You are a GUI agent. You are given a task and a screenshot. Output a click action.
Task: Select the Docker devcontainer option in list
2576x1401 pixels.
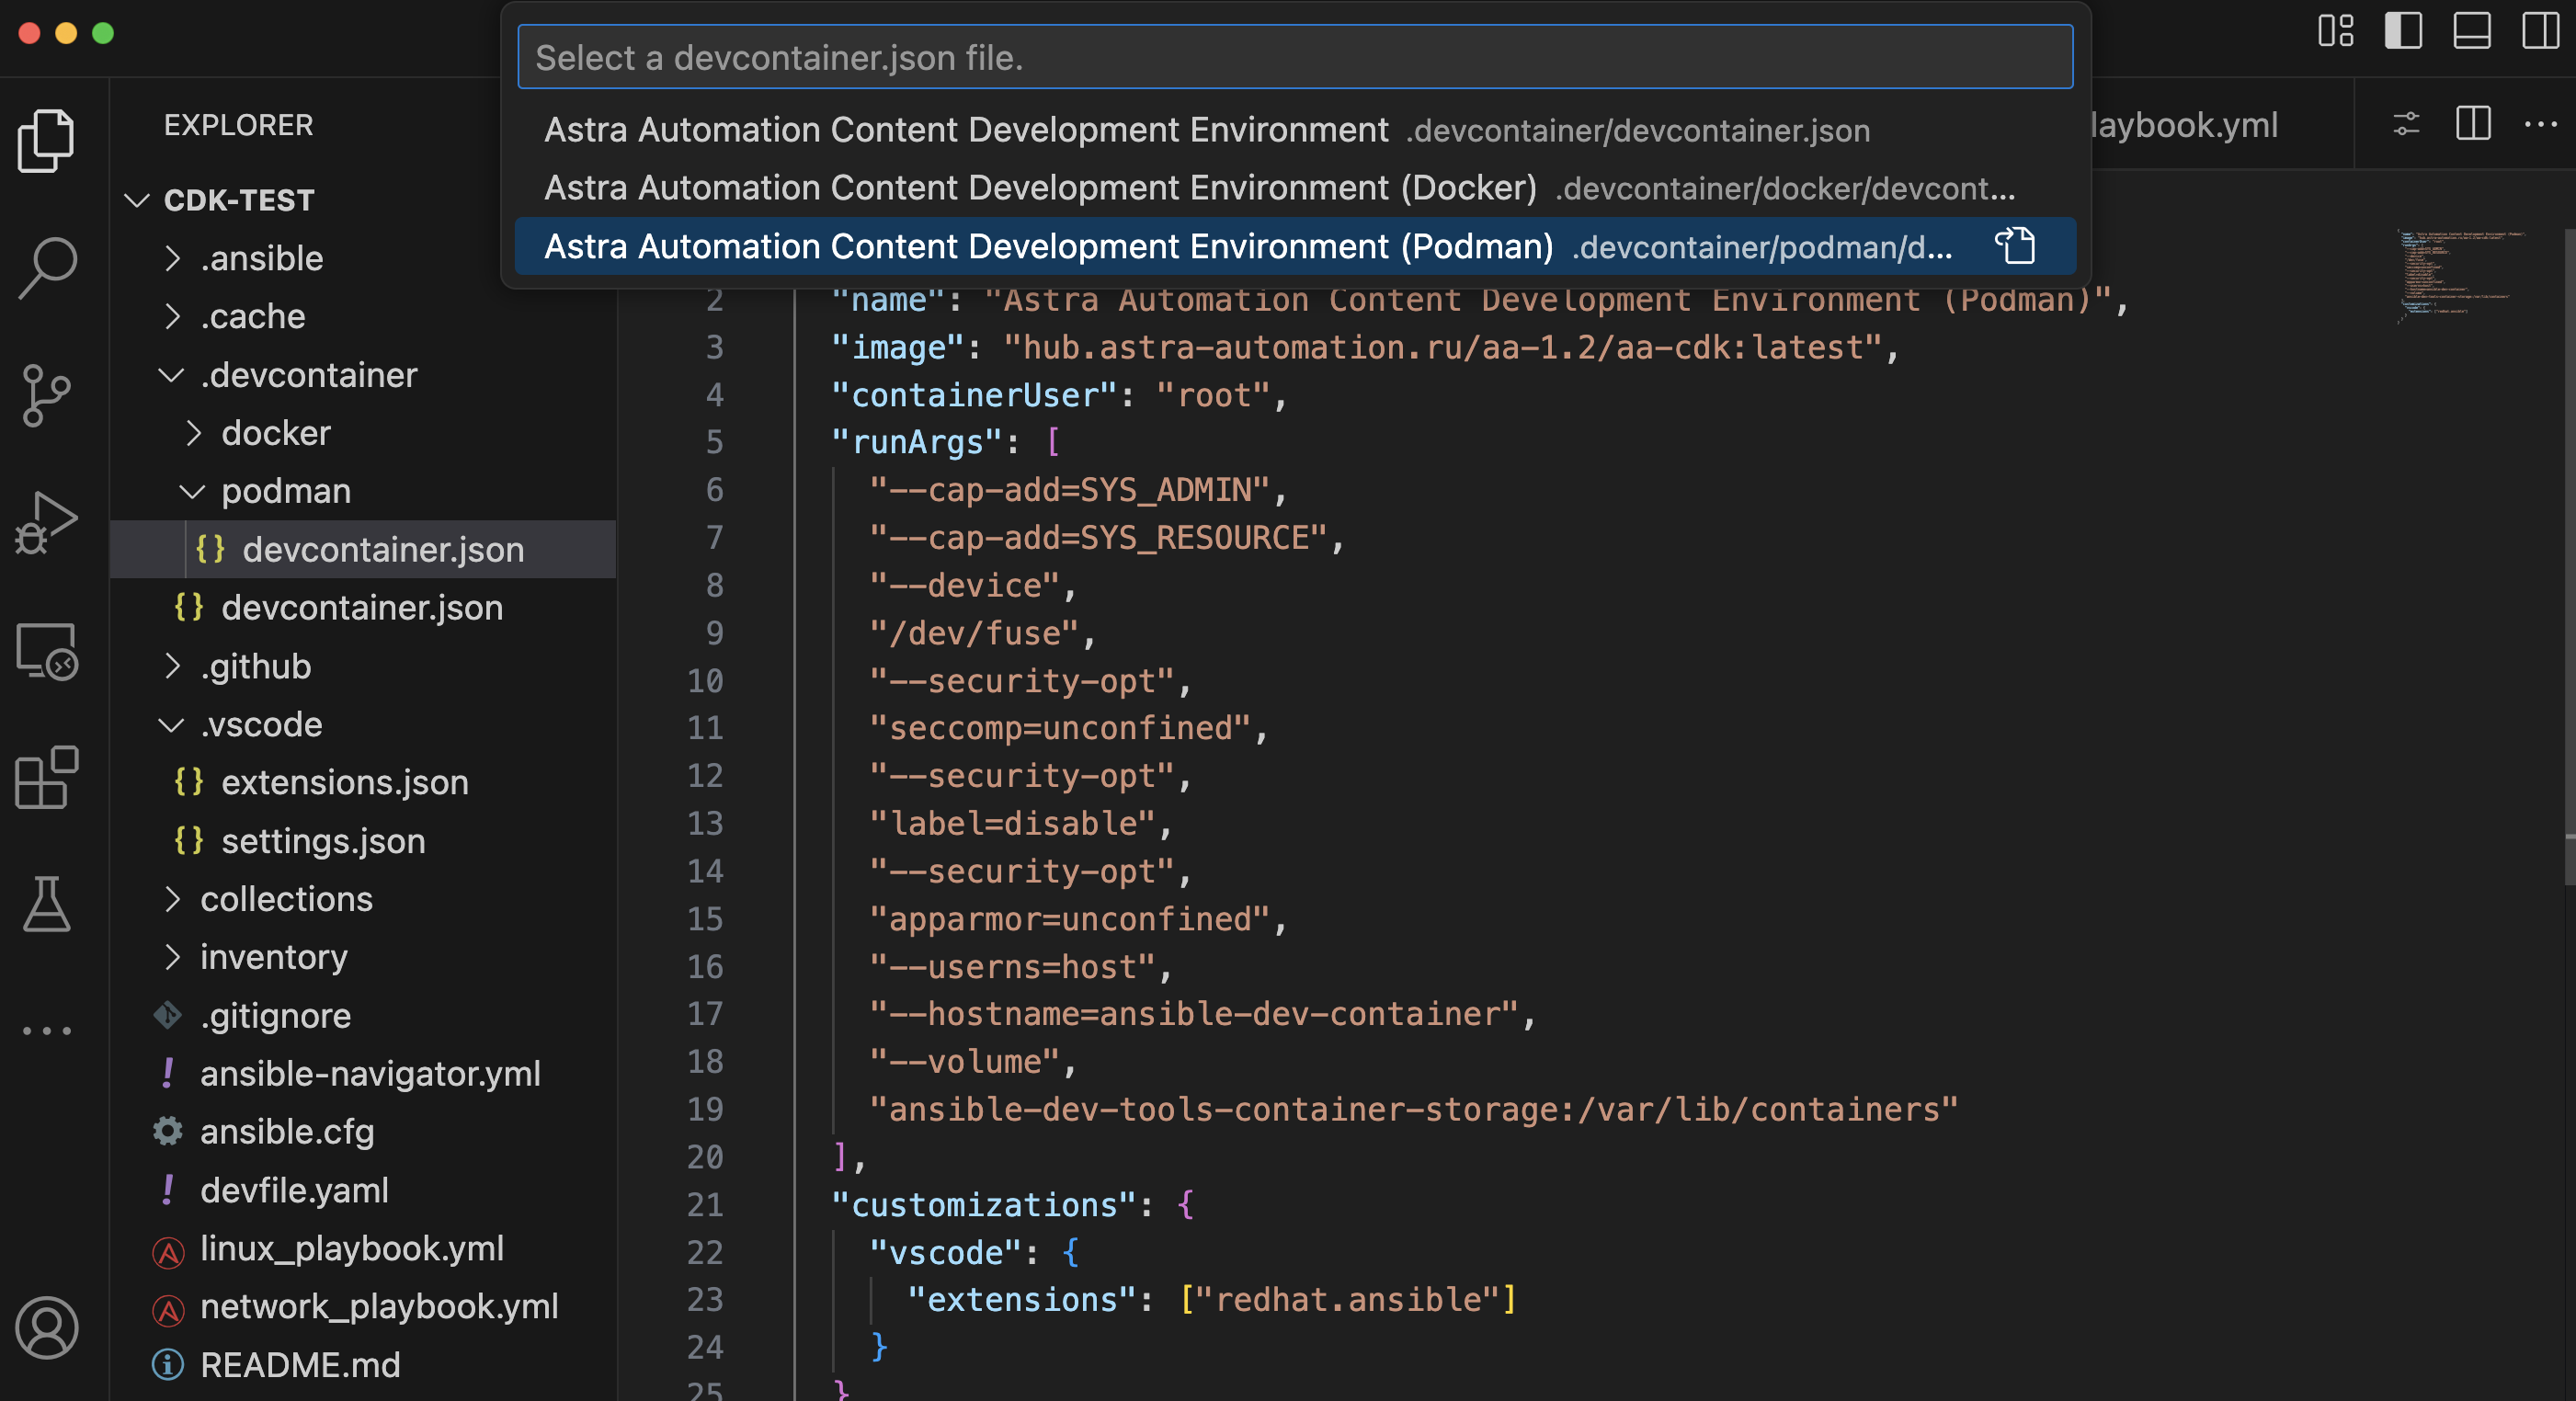(x=1039, y=188)
